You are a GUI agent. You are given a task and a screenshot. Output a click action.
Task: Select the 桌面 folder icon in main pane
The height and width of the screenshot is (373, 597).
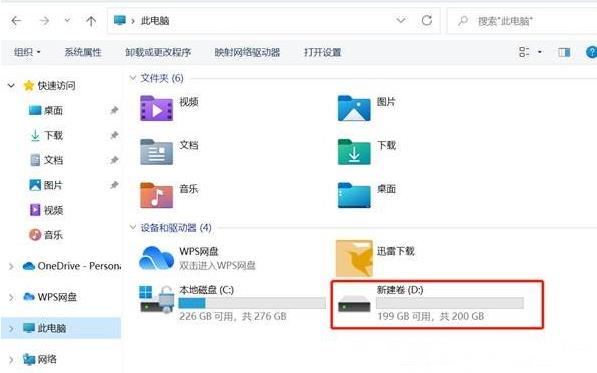pos(354,196)
